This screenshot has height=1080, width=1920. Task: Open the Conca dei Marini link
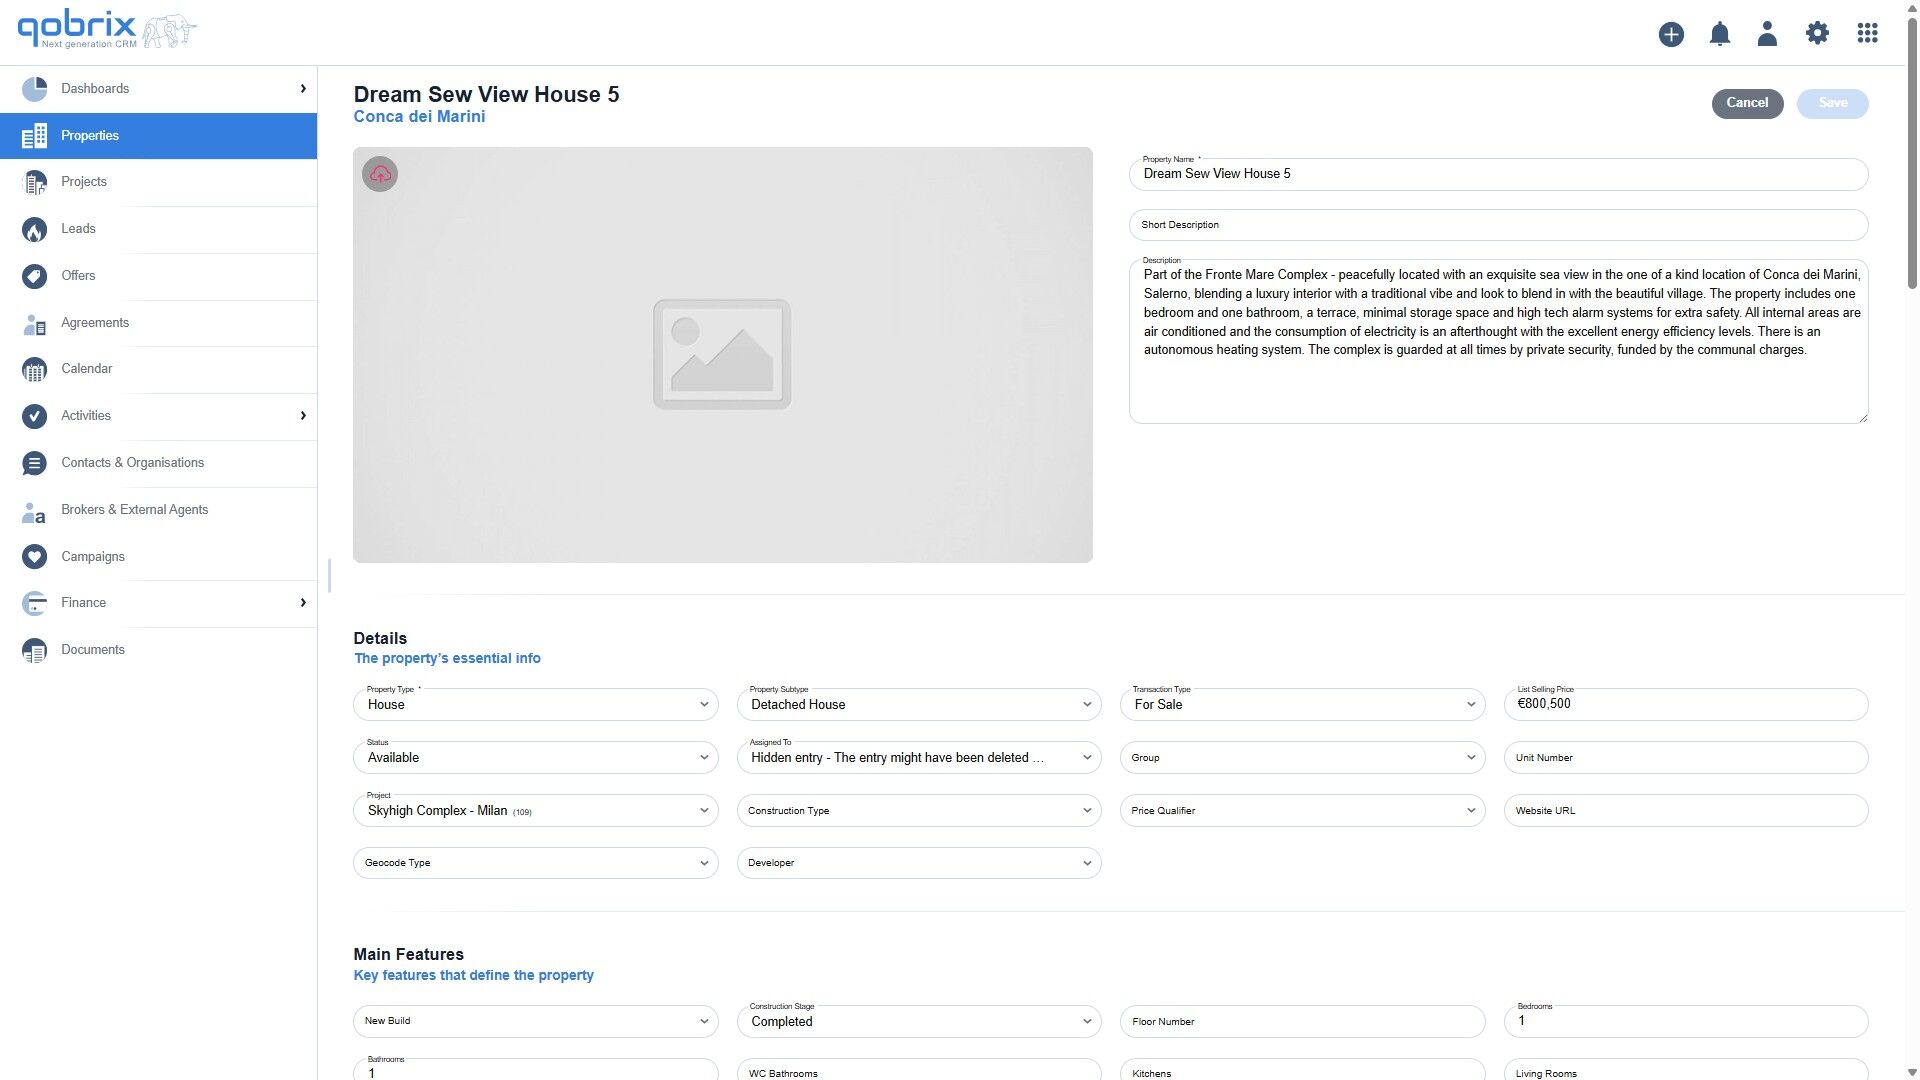pyautogui.click(x=419, y=116)
